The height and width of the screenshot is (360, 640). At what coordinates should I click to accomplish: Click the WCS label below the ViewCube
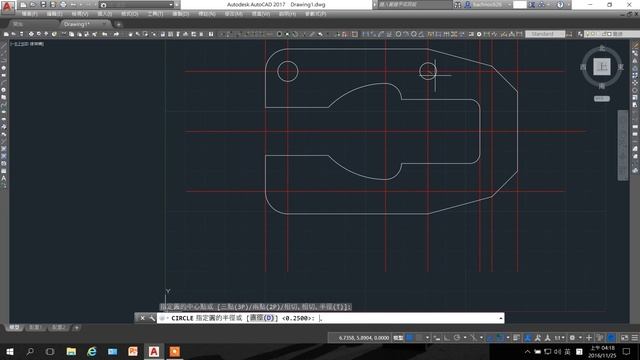602,99
